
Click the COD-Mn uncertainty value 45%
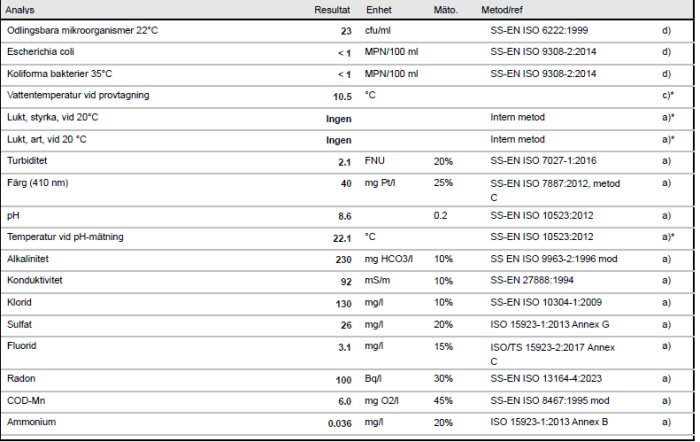(443, 402)
